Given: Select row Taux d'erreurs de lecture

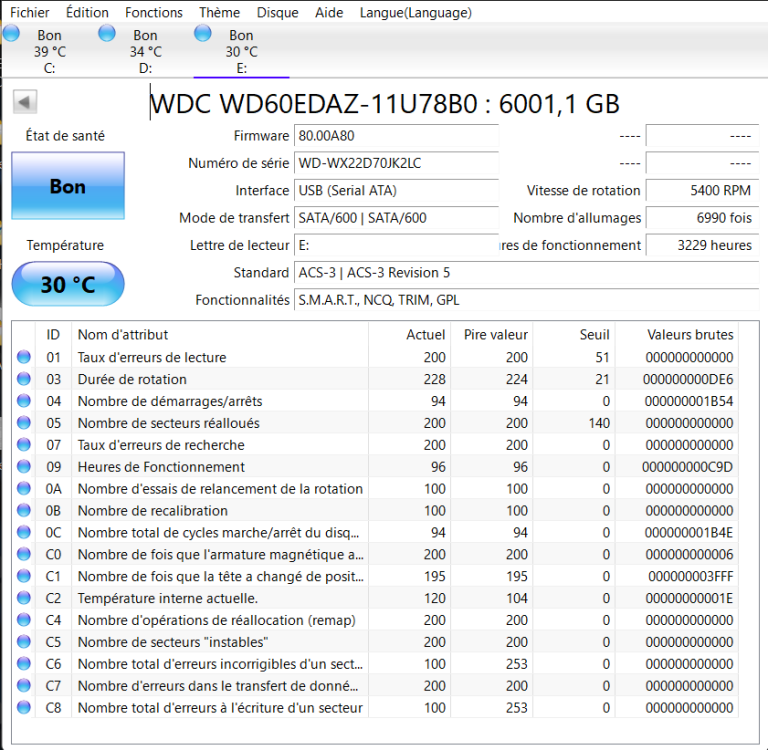Looking at the screenshot, I should 375,357.
